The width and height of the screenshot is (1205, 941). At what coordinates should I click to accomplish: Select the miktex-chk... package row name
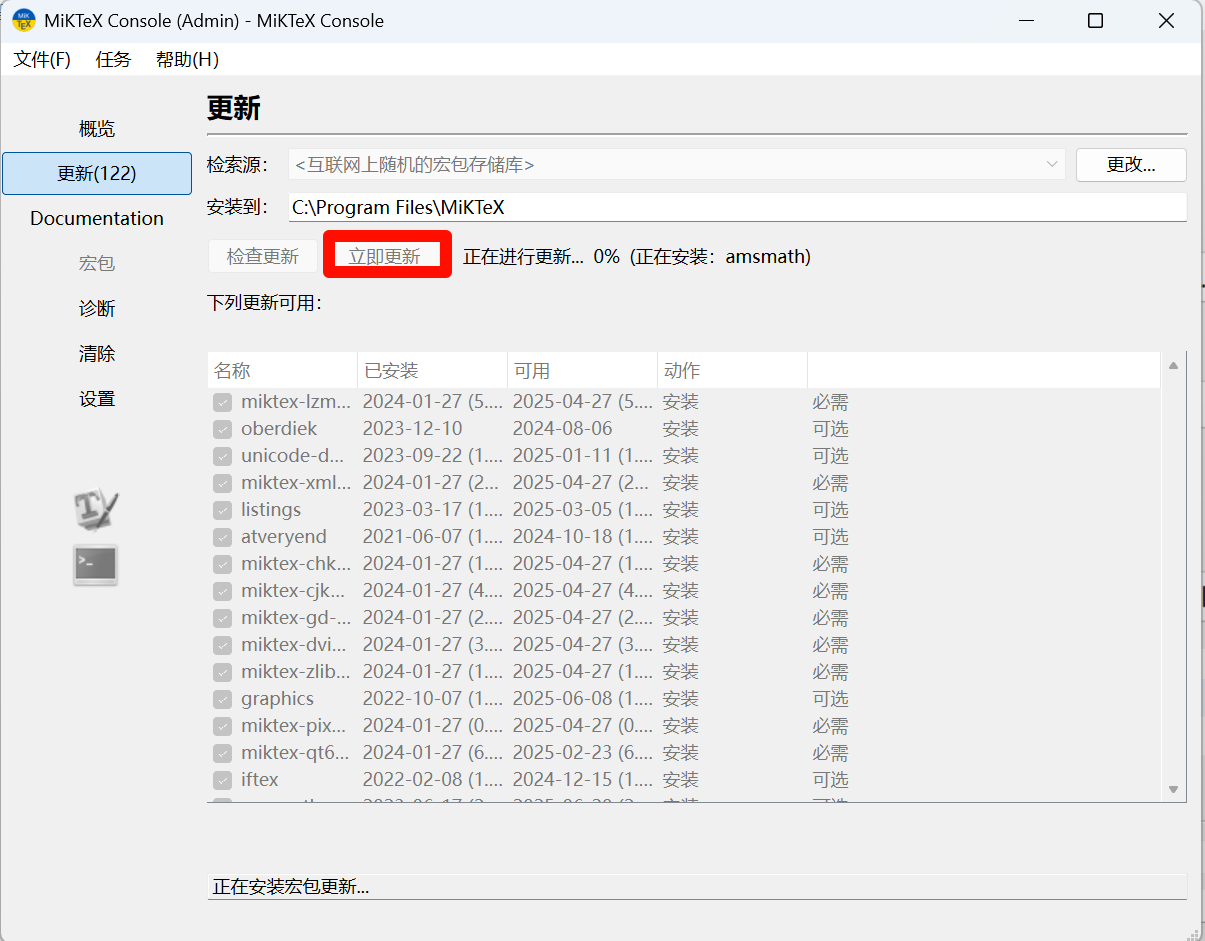296,564
